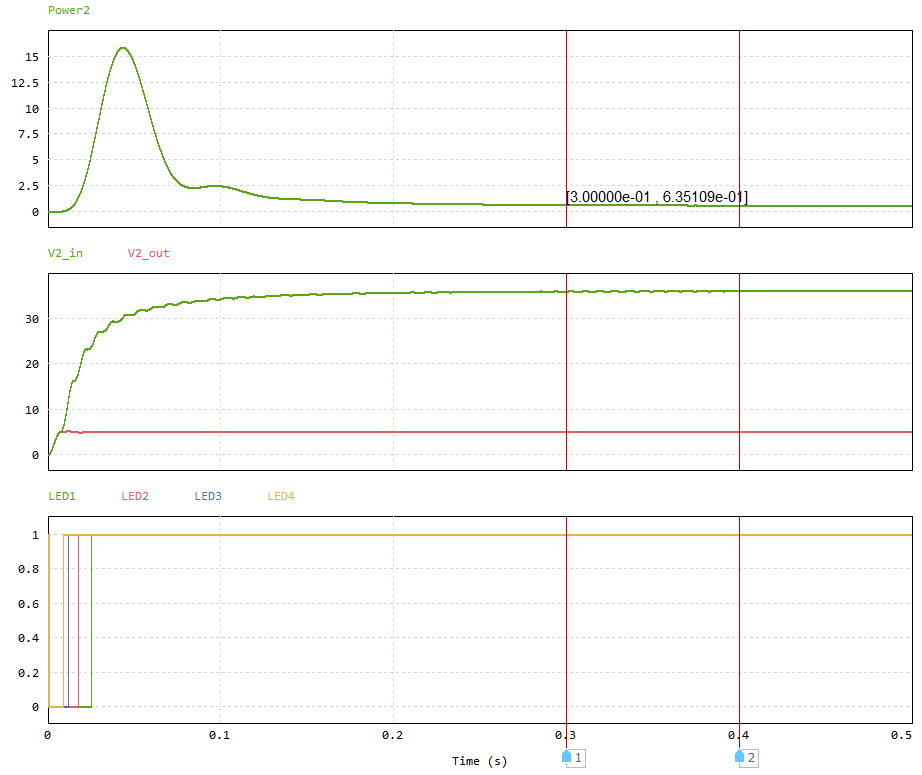This screenshot has height=775, width=922.
Task: Click the 0.8 tick on LED y-axis
Action: pos(29,570)
